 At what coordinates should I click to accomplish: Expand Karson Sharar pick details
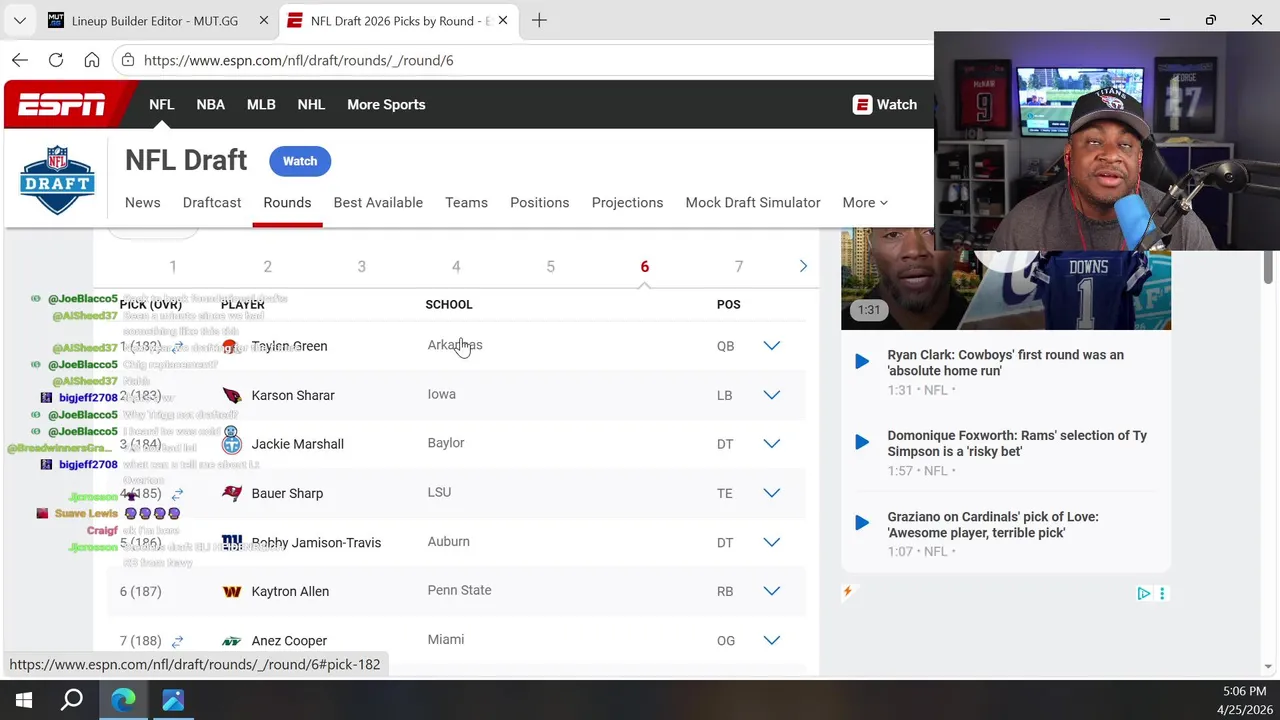(772, 395)
